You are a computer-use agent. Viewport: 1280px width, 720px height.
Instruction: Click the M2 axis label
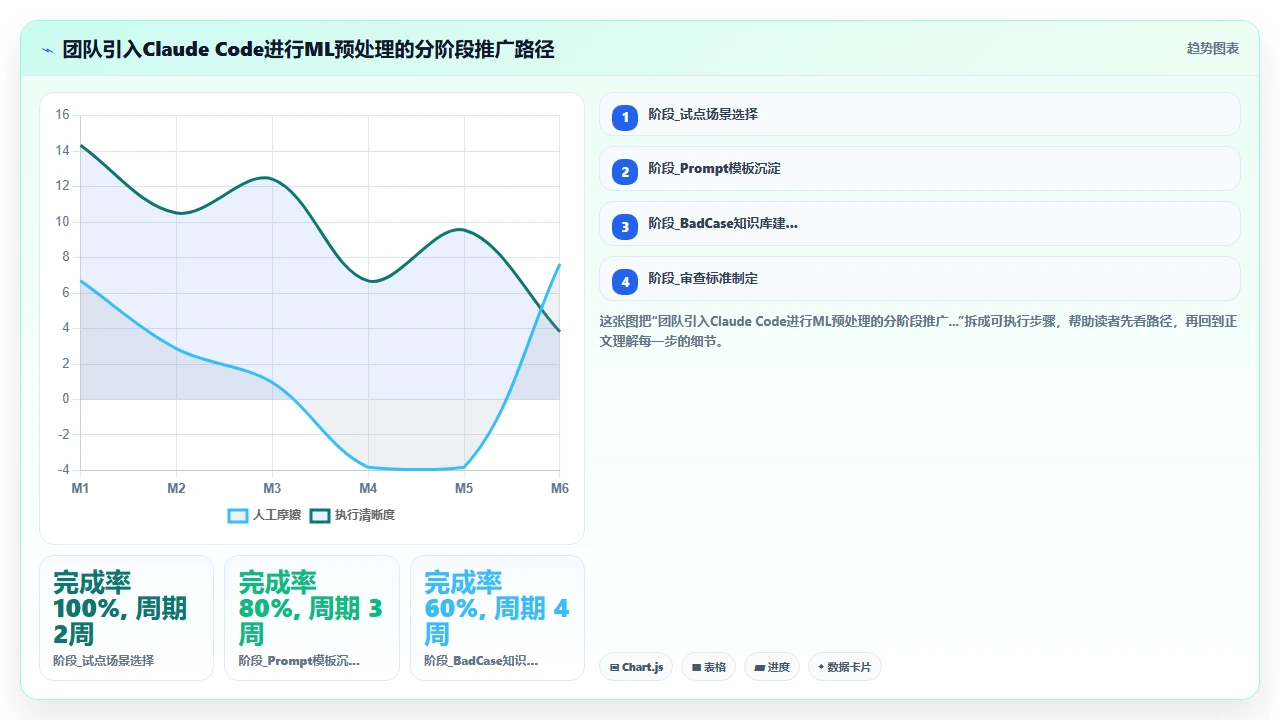click(176, 488)
